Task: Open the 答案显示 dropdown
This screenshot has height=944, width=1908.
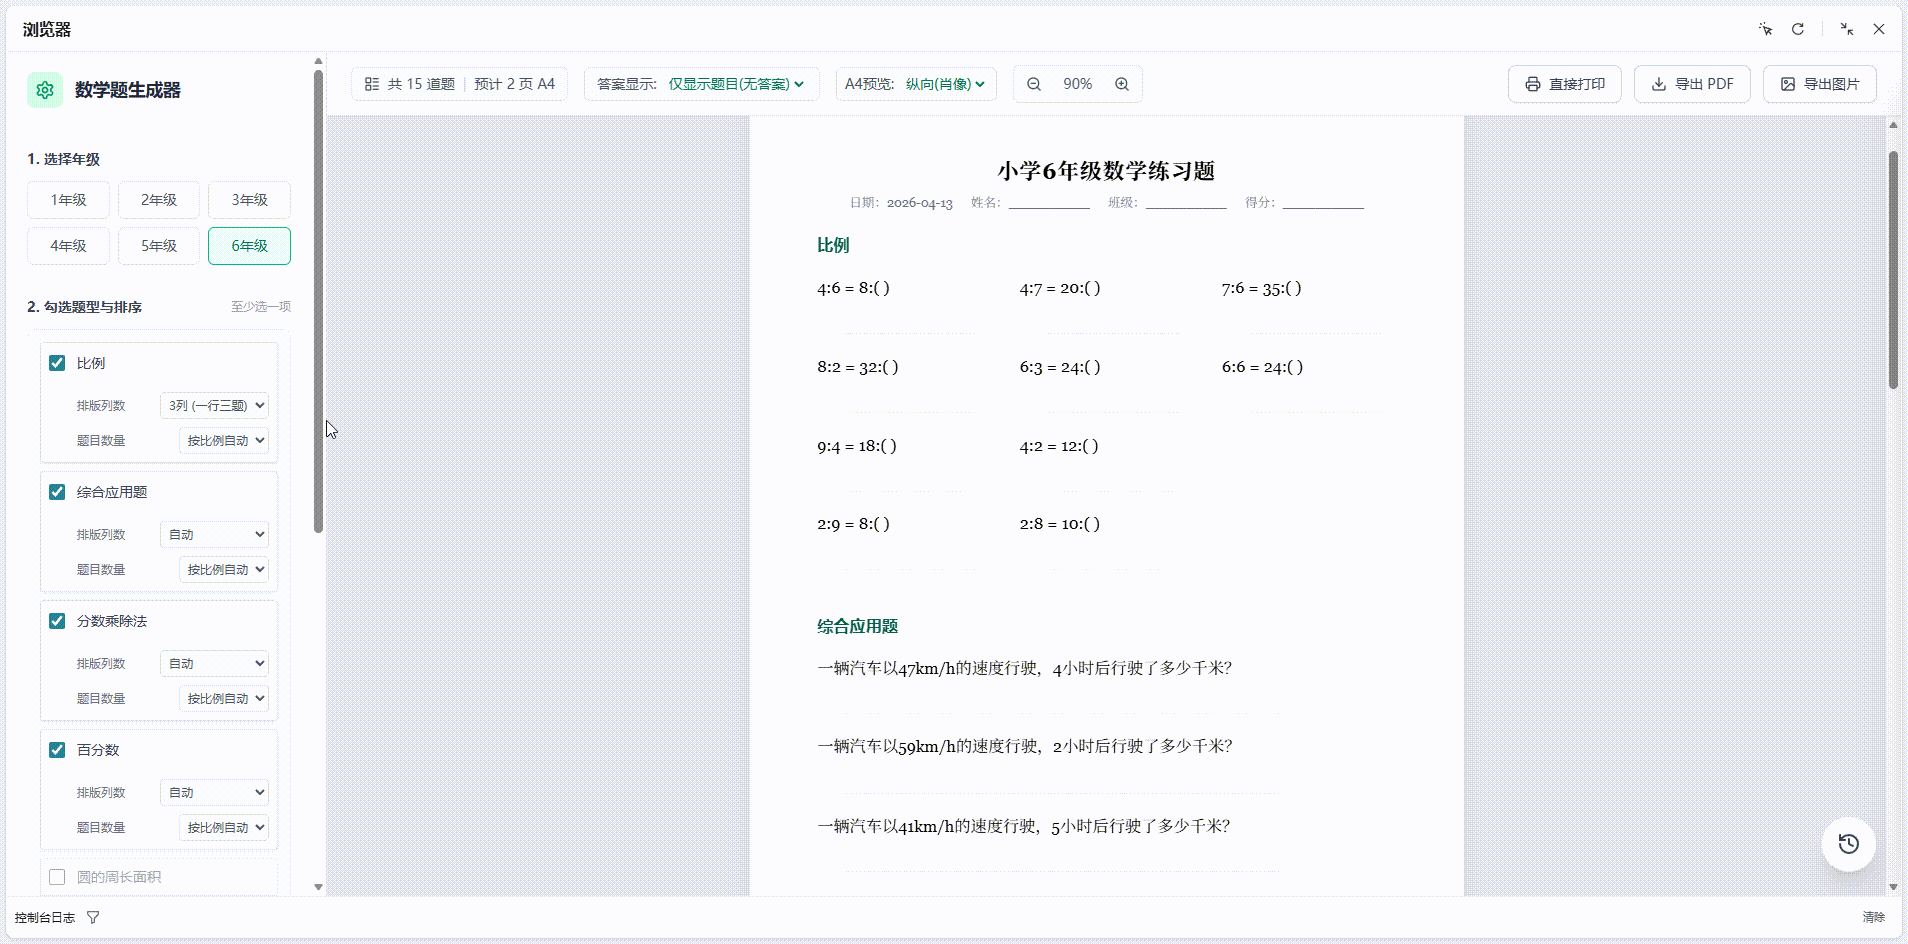Action: tap(701, 84)
